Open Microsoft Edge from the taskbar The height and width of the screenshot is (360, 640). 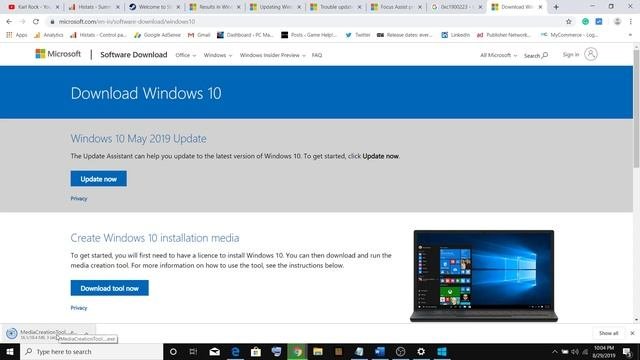tap(235, 351)
